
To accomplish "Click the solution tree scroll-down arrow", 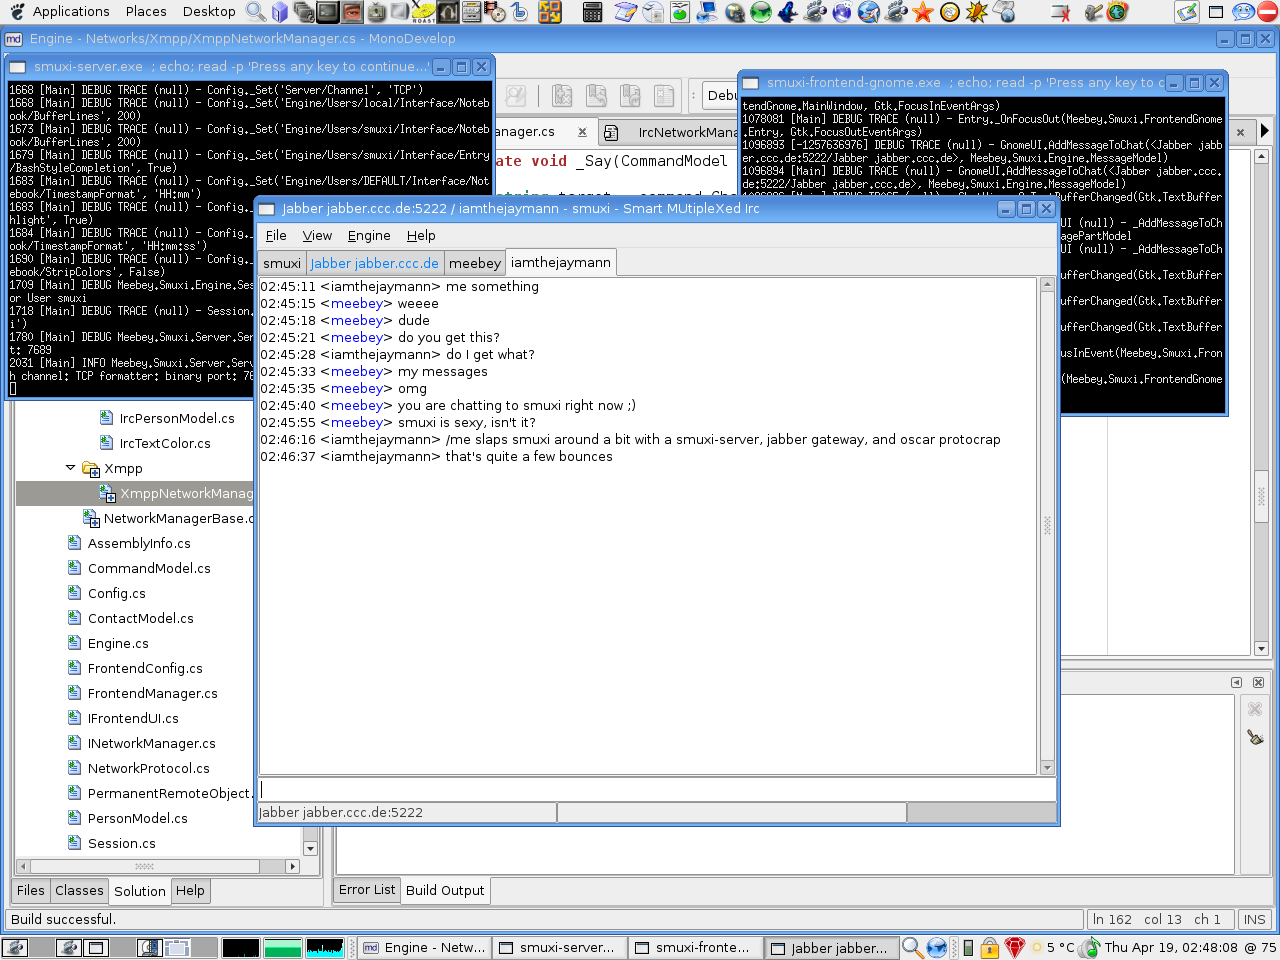I will (310, 848).
